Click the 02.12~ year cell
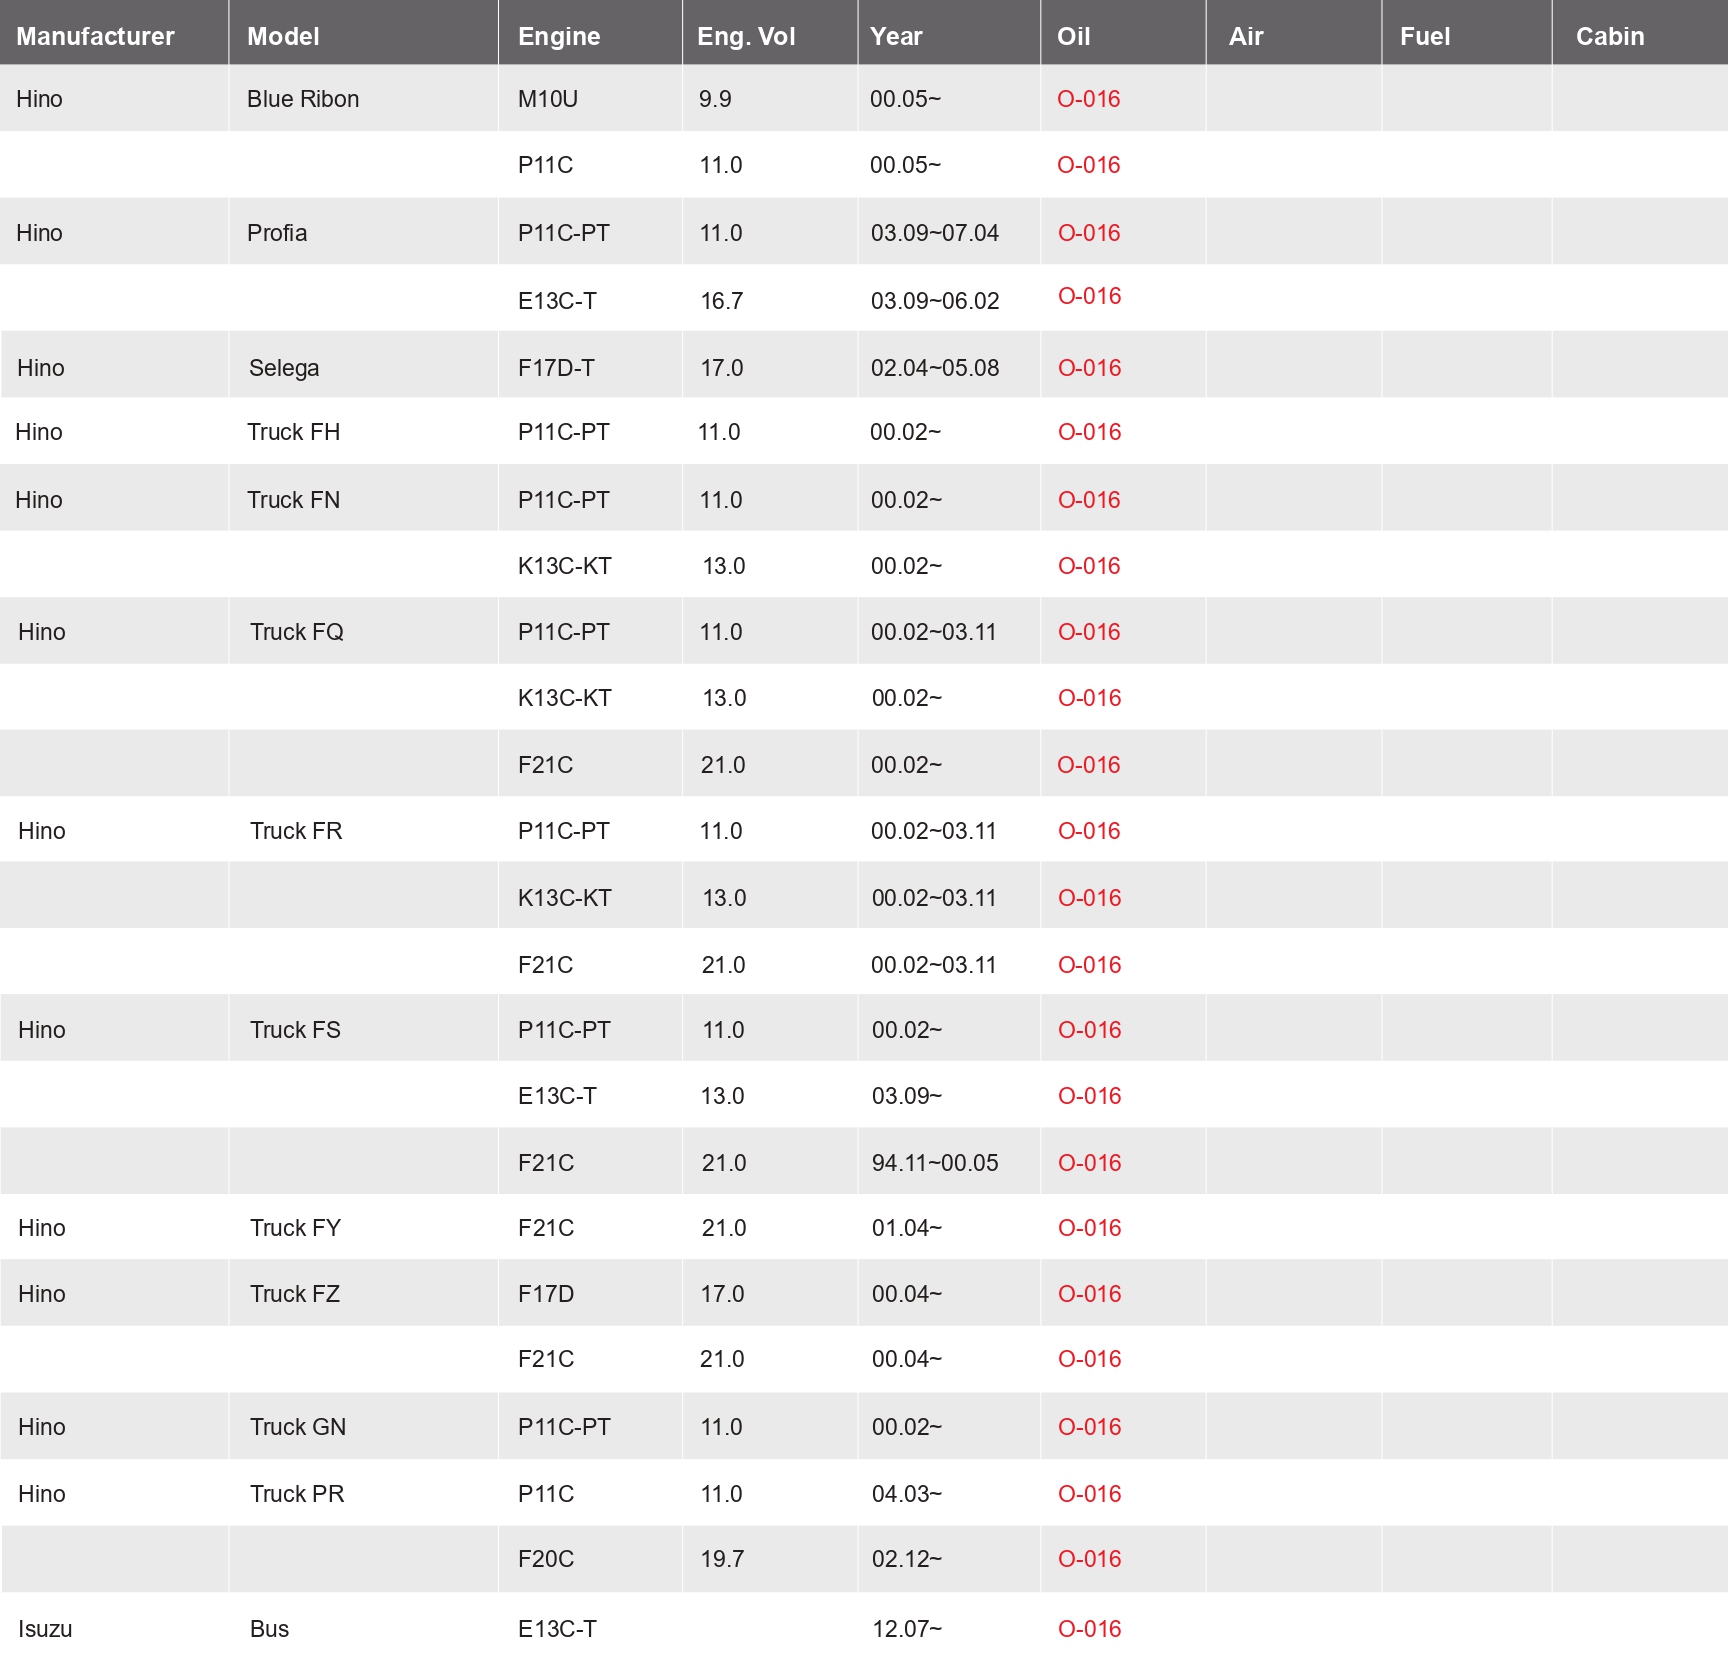The image size is (1728, 1656). [907, 1559]
